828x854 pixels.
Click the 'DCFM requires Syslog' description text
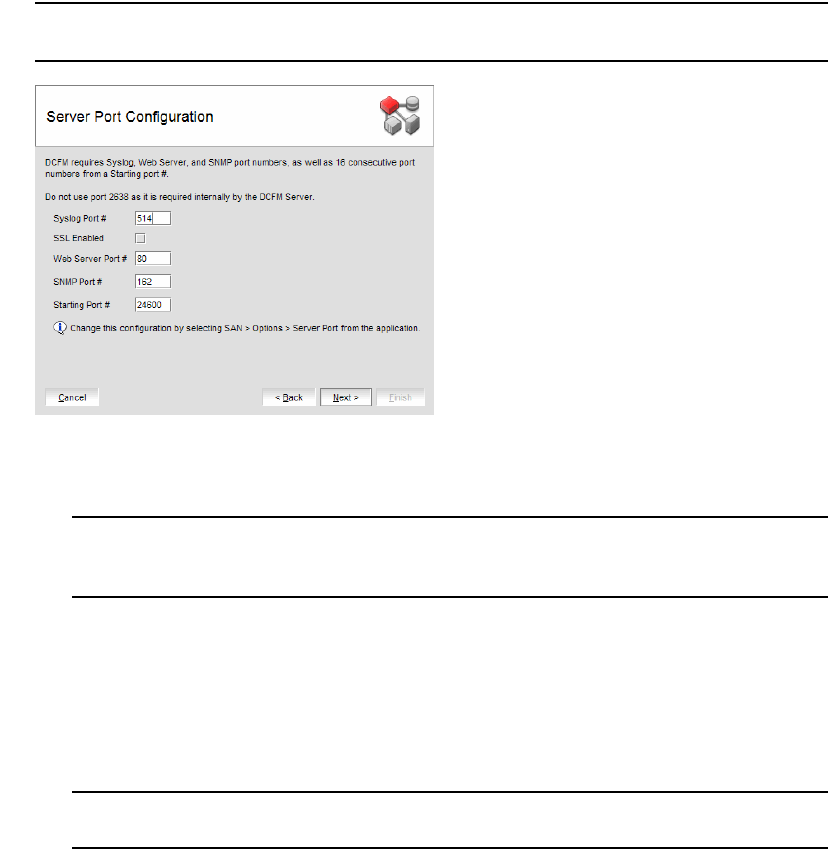coord(230,168)
